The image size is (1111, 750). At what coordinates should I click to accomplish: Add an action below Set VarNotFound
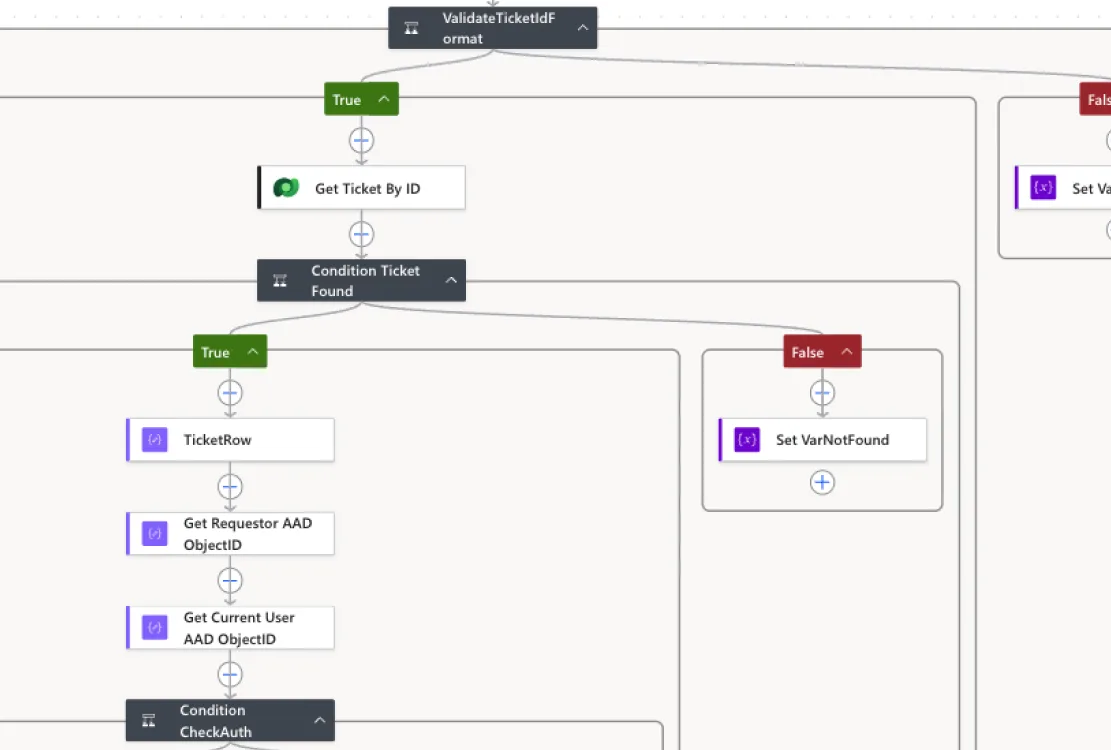click(x=822, y=483)
